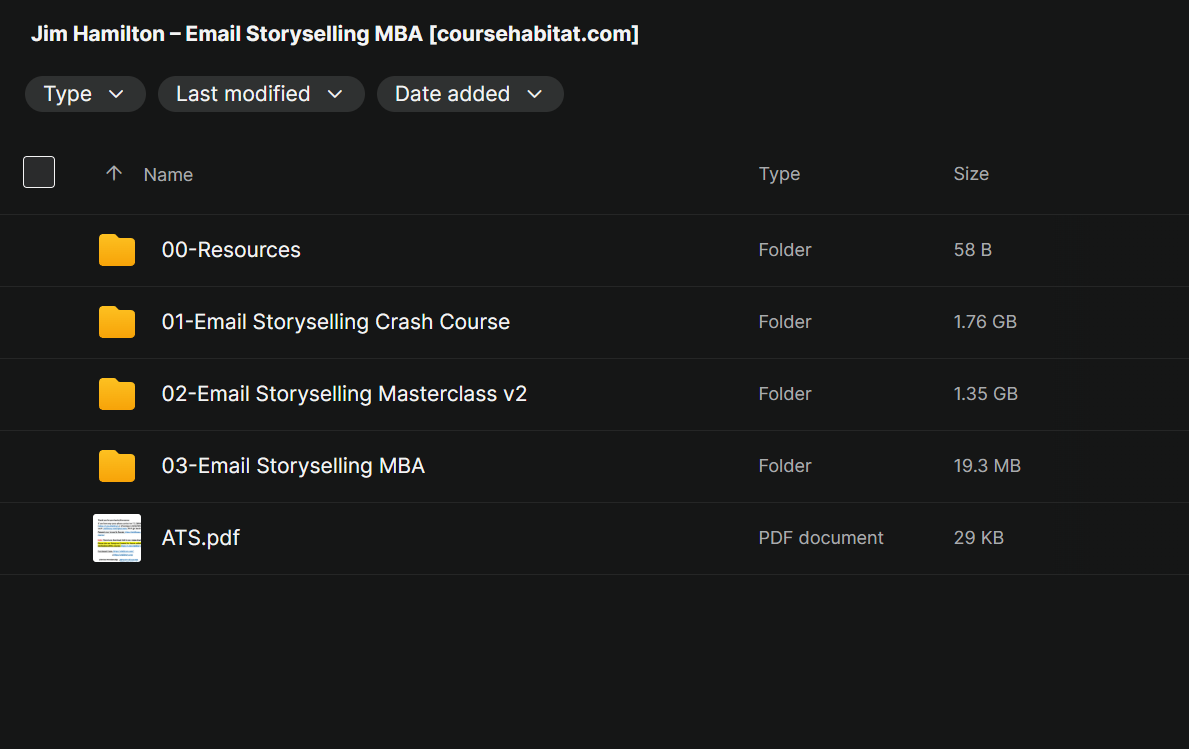Click the 01-Email Storyselling Crash Course folder icon

pos(117,322)
